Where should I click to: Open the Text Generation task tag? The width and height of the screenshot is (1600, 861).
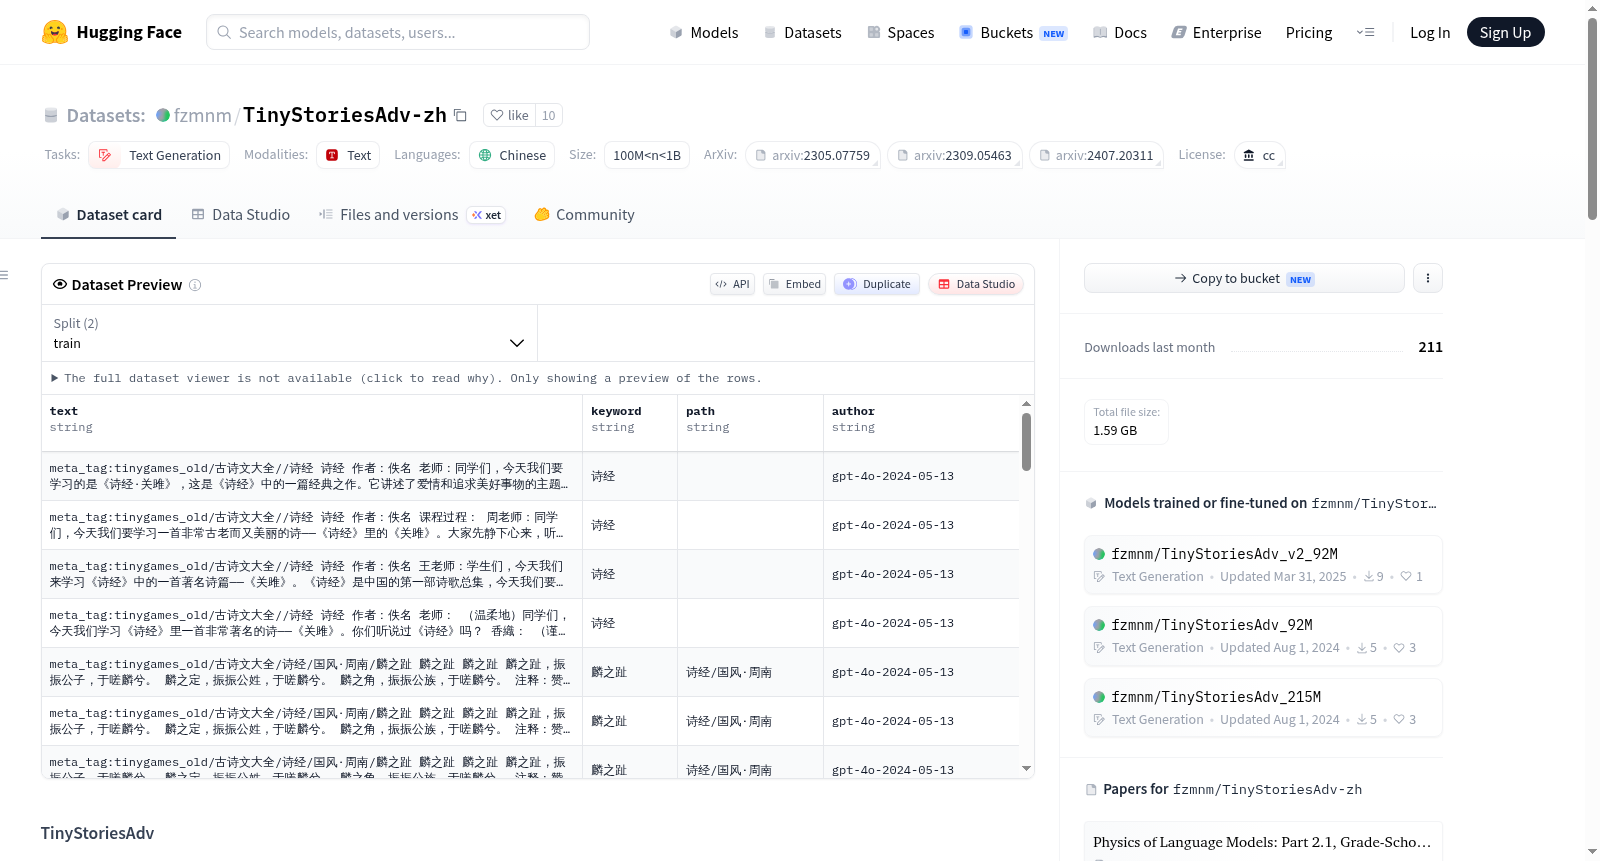tap(159, 155)
